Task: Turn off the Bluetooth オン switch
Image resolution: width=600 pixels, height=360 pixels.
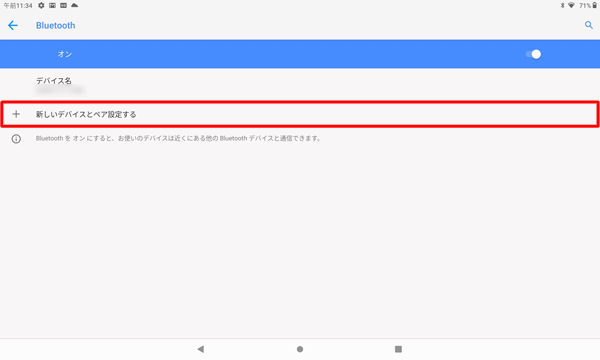Action: click(x=533, y=54)
